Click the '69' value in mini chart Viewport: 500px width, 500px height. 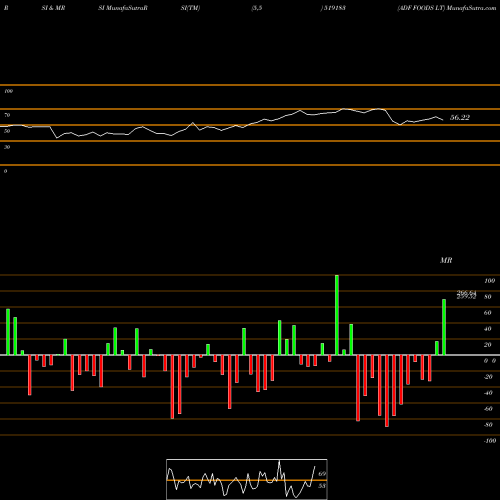pos(322,474)
